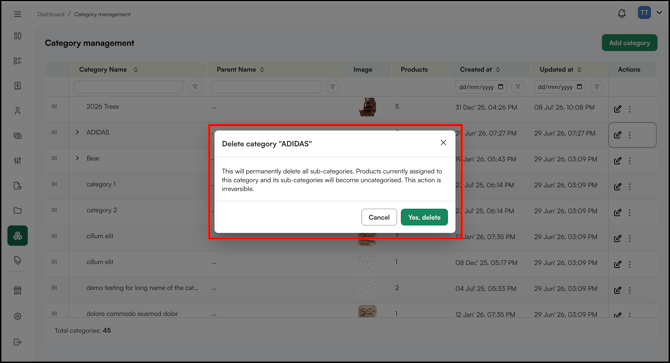Viewport: 670px width, 363px height.
Task: Open the TT user avatar menu
Action: tap(644, 12)
